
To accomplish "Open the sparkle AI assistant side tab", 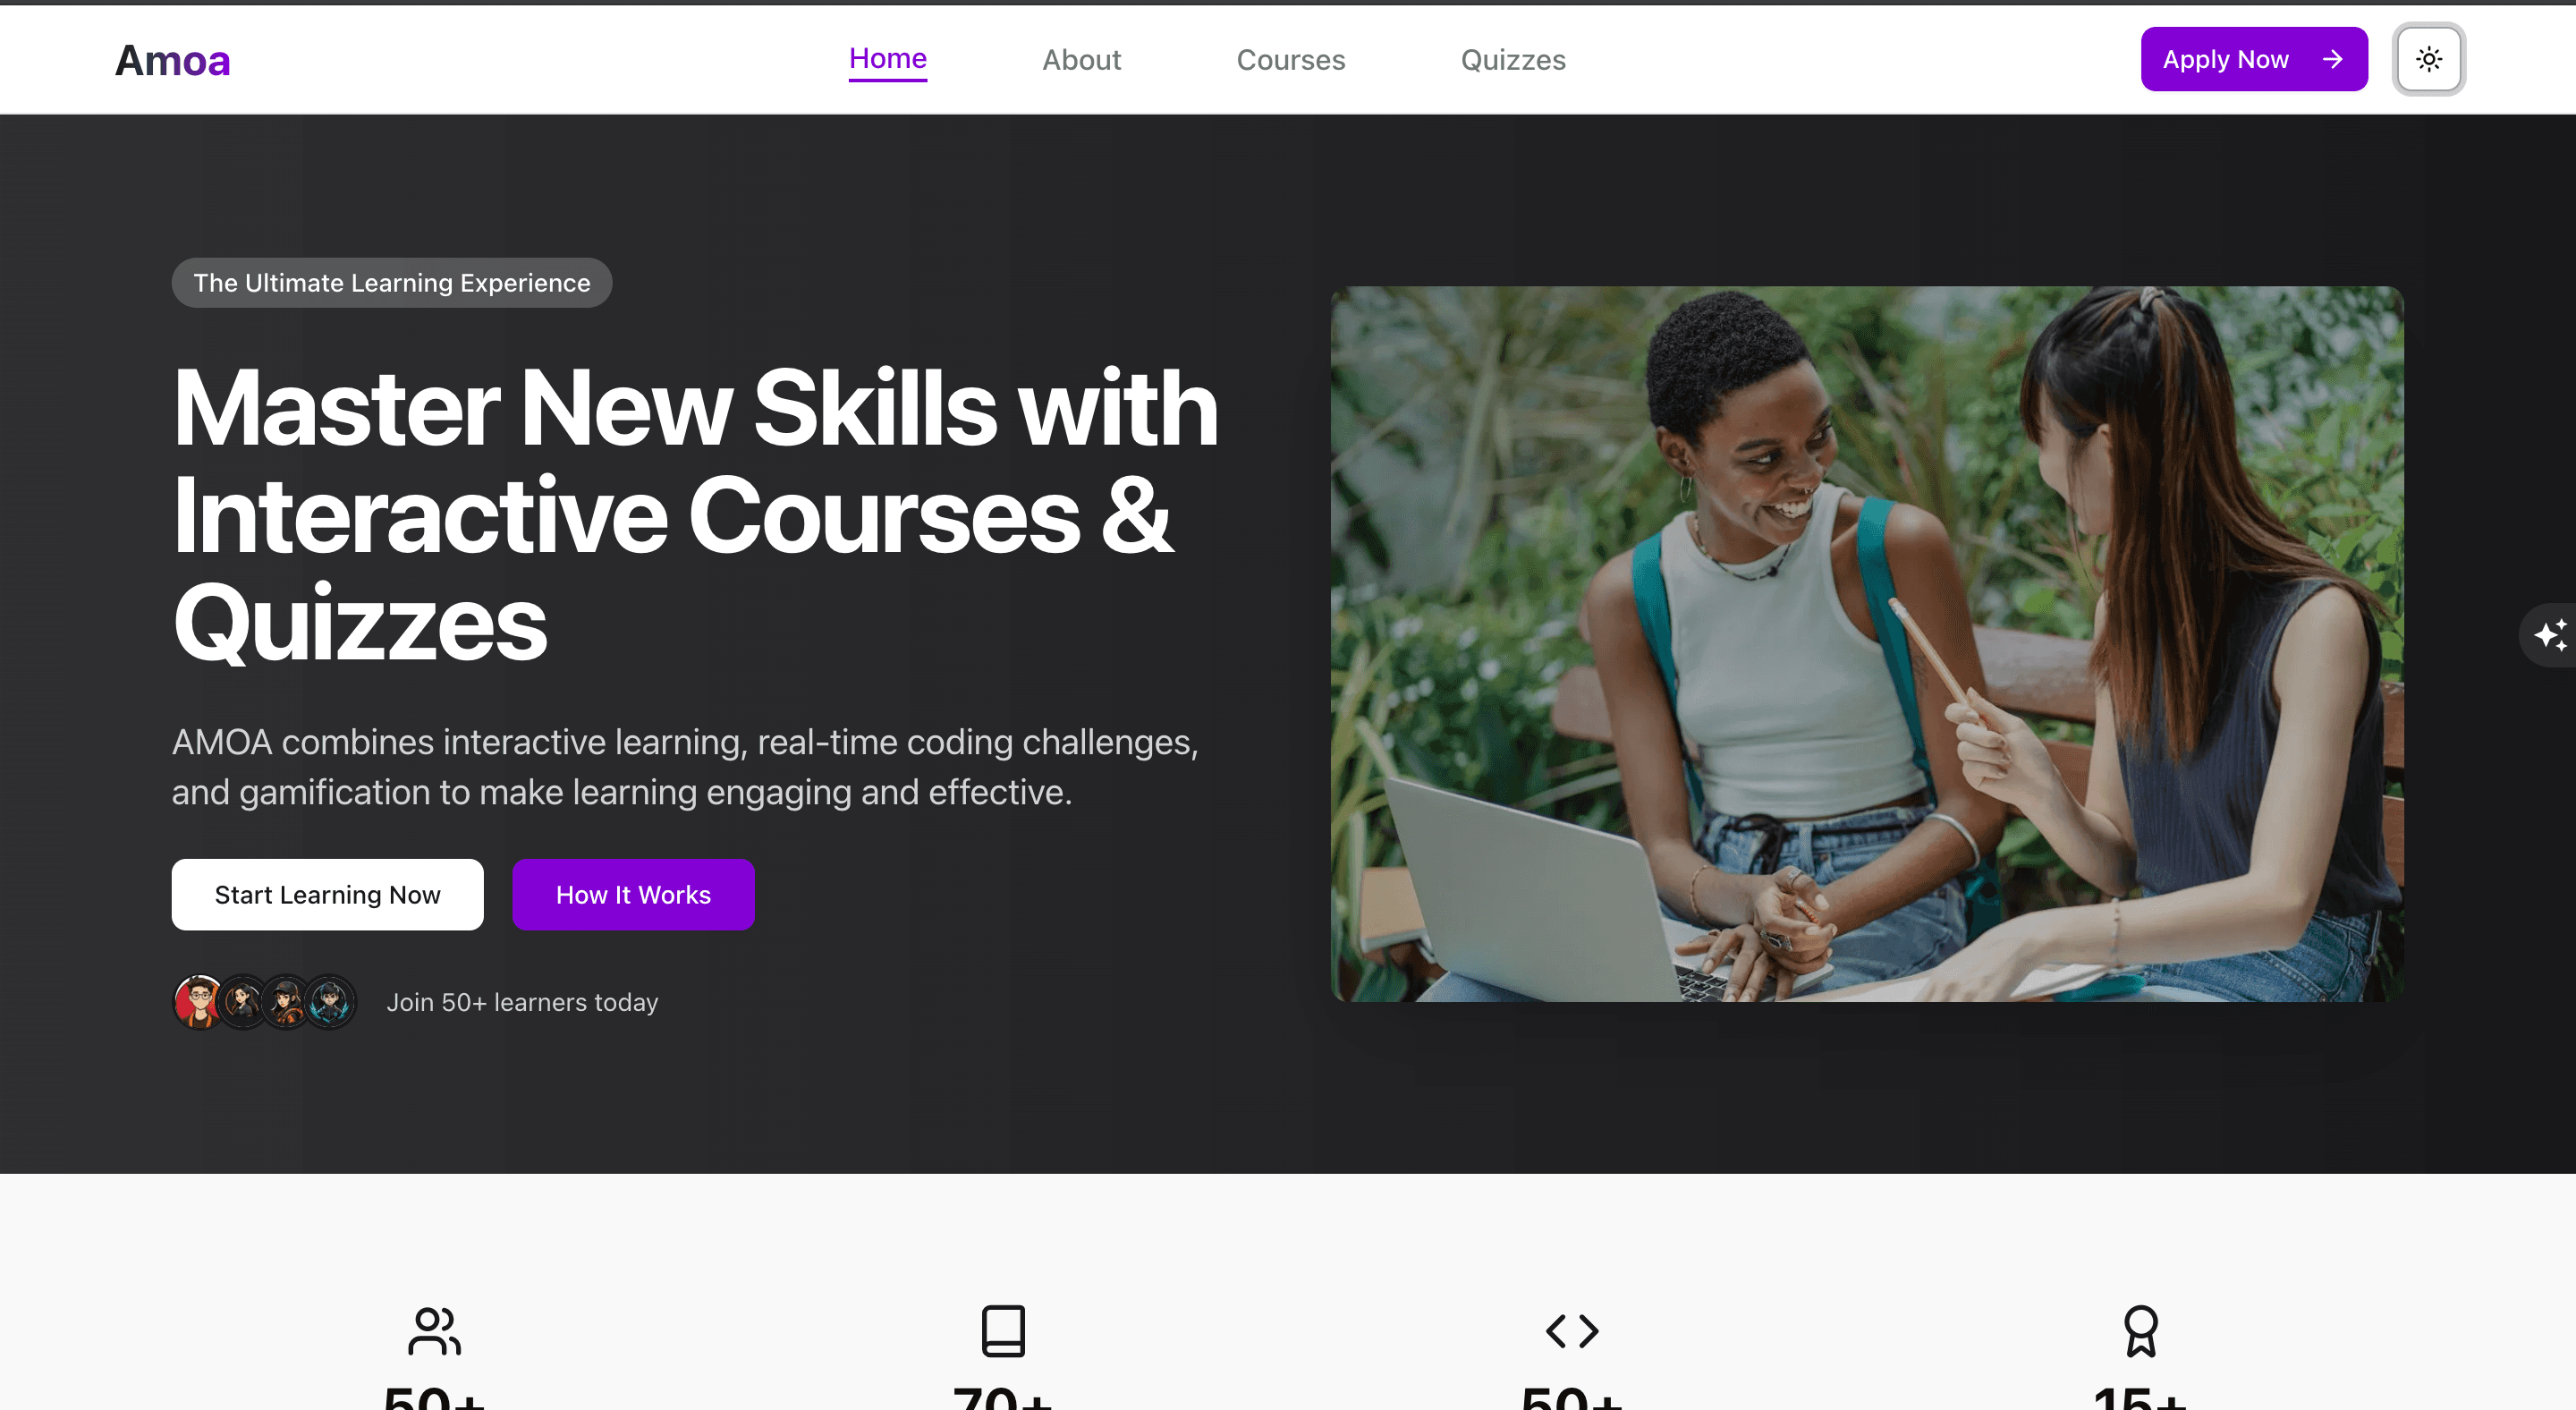I will click(2549, 635).
